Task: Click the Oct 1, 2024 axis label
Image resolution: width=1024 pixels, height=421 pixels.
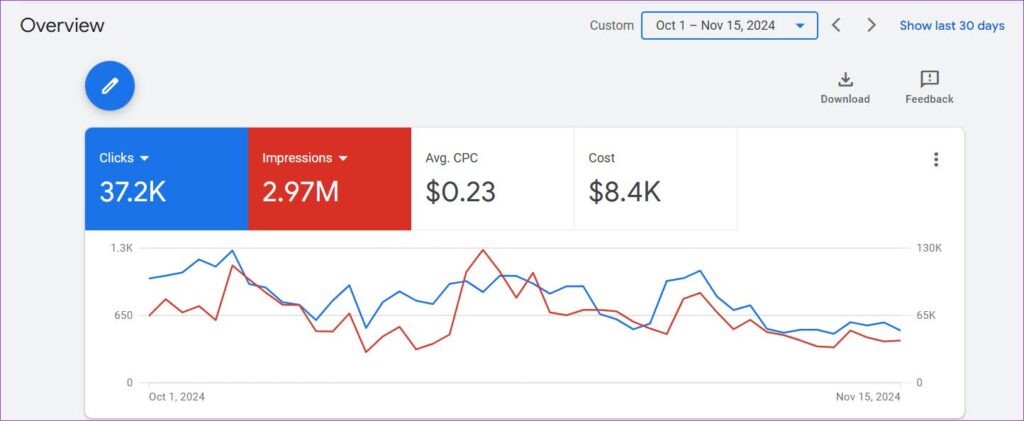Action: pyautogui.click(x=177, y=397)
